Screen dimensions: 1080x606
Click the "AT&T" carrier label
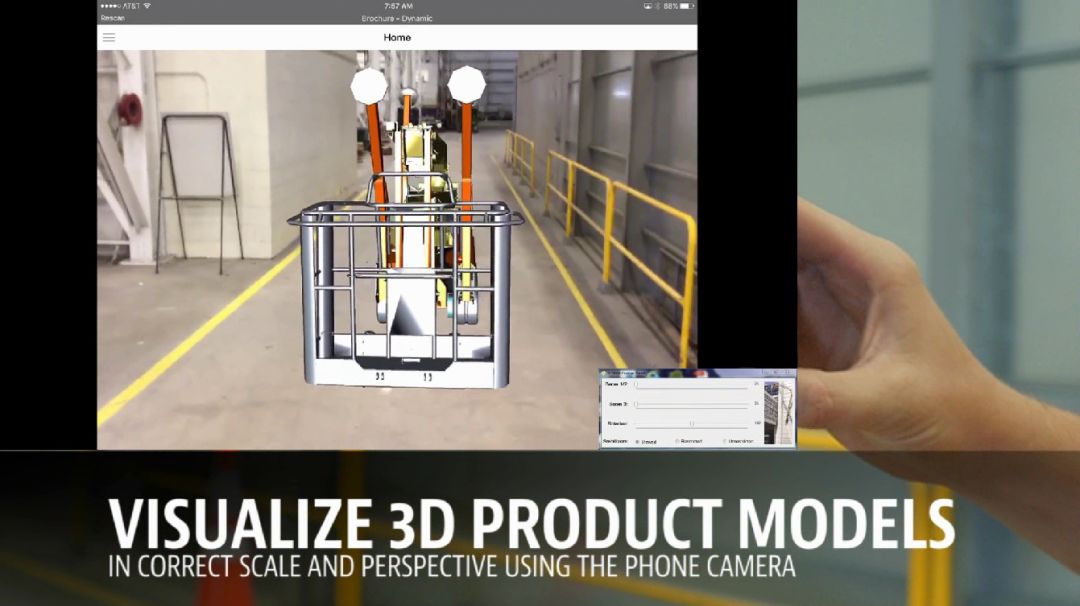132,6
